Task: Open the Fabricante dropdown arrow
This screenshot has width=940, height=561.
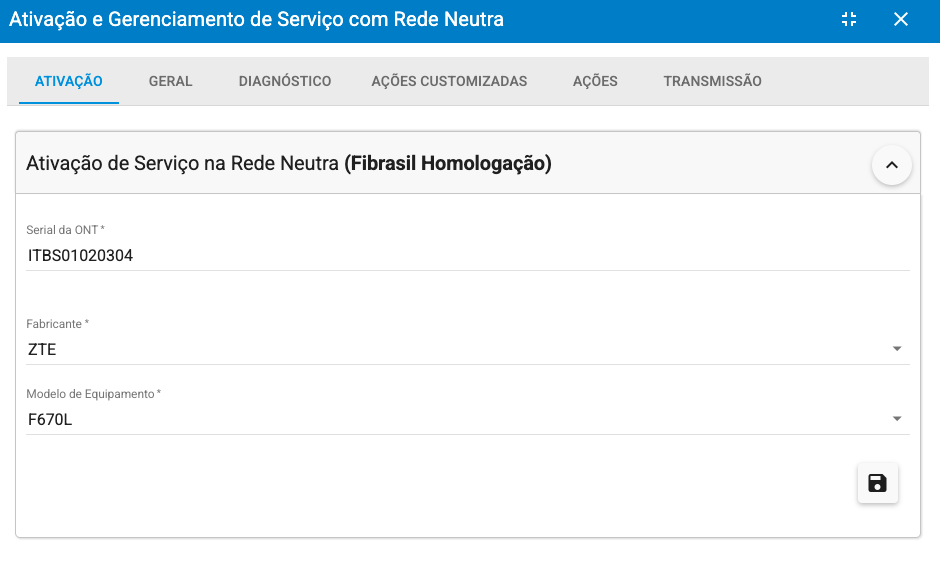Action: pos(897,349)
